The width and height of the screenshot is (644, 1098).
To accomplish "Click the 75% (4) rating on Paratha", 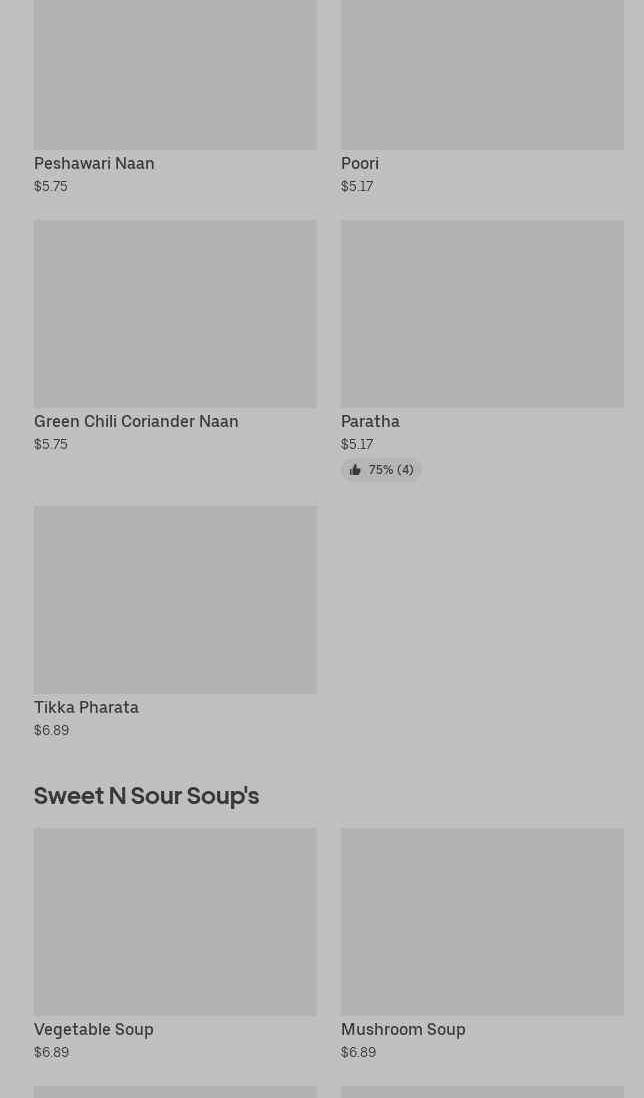I will coord(390,470).
